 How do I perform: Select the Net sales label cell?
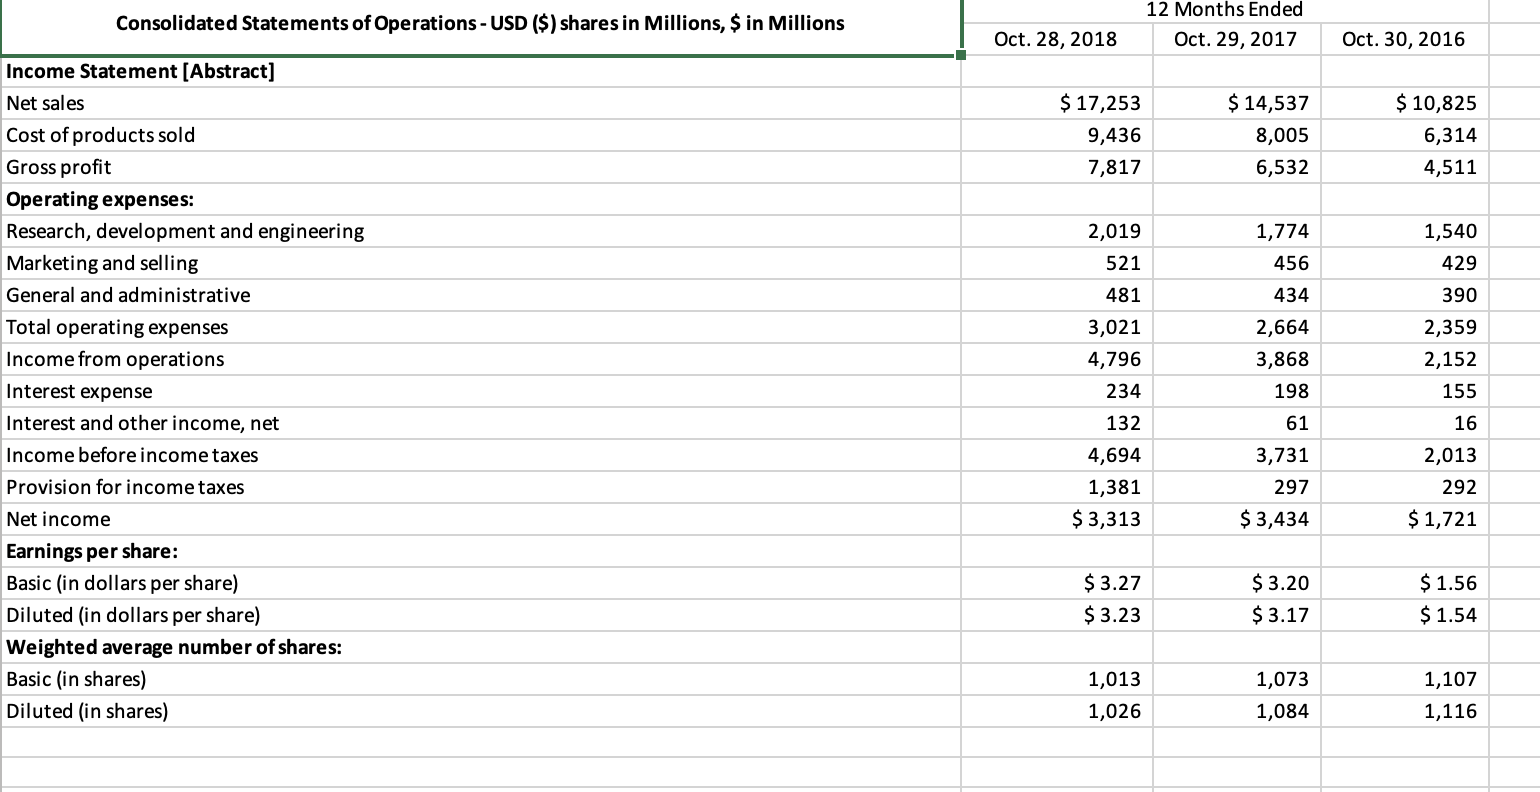[x=480, y=103]
